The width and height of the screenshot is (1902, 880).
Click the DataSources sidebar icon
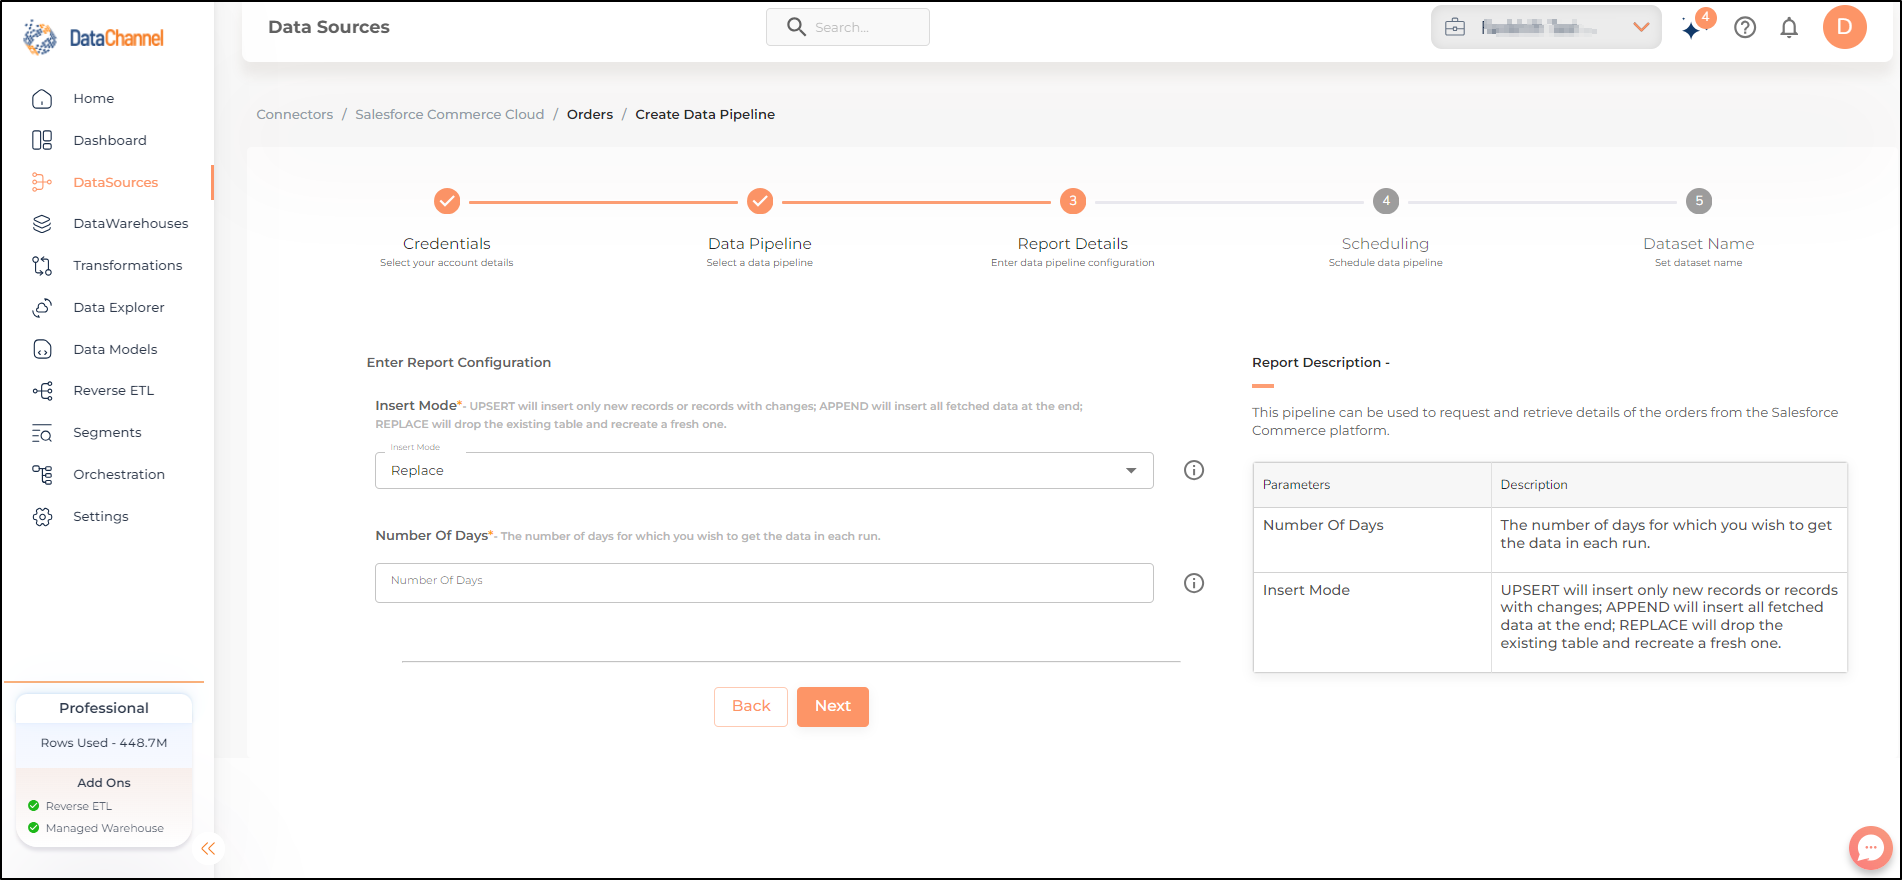pos(42,182)
